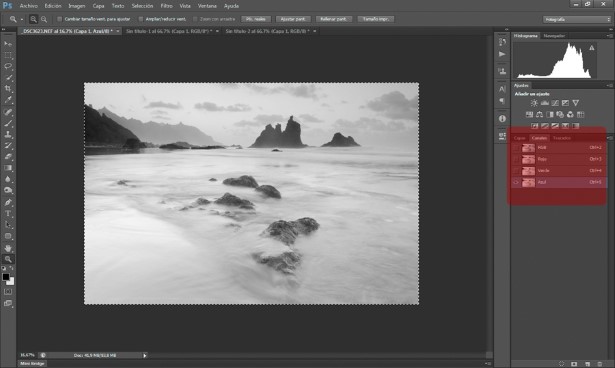Toggle Quick Mask mode icon
The width and height of the screenshot is (615, 368).
8,292
